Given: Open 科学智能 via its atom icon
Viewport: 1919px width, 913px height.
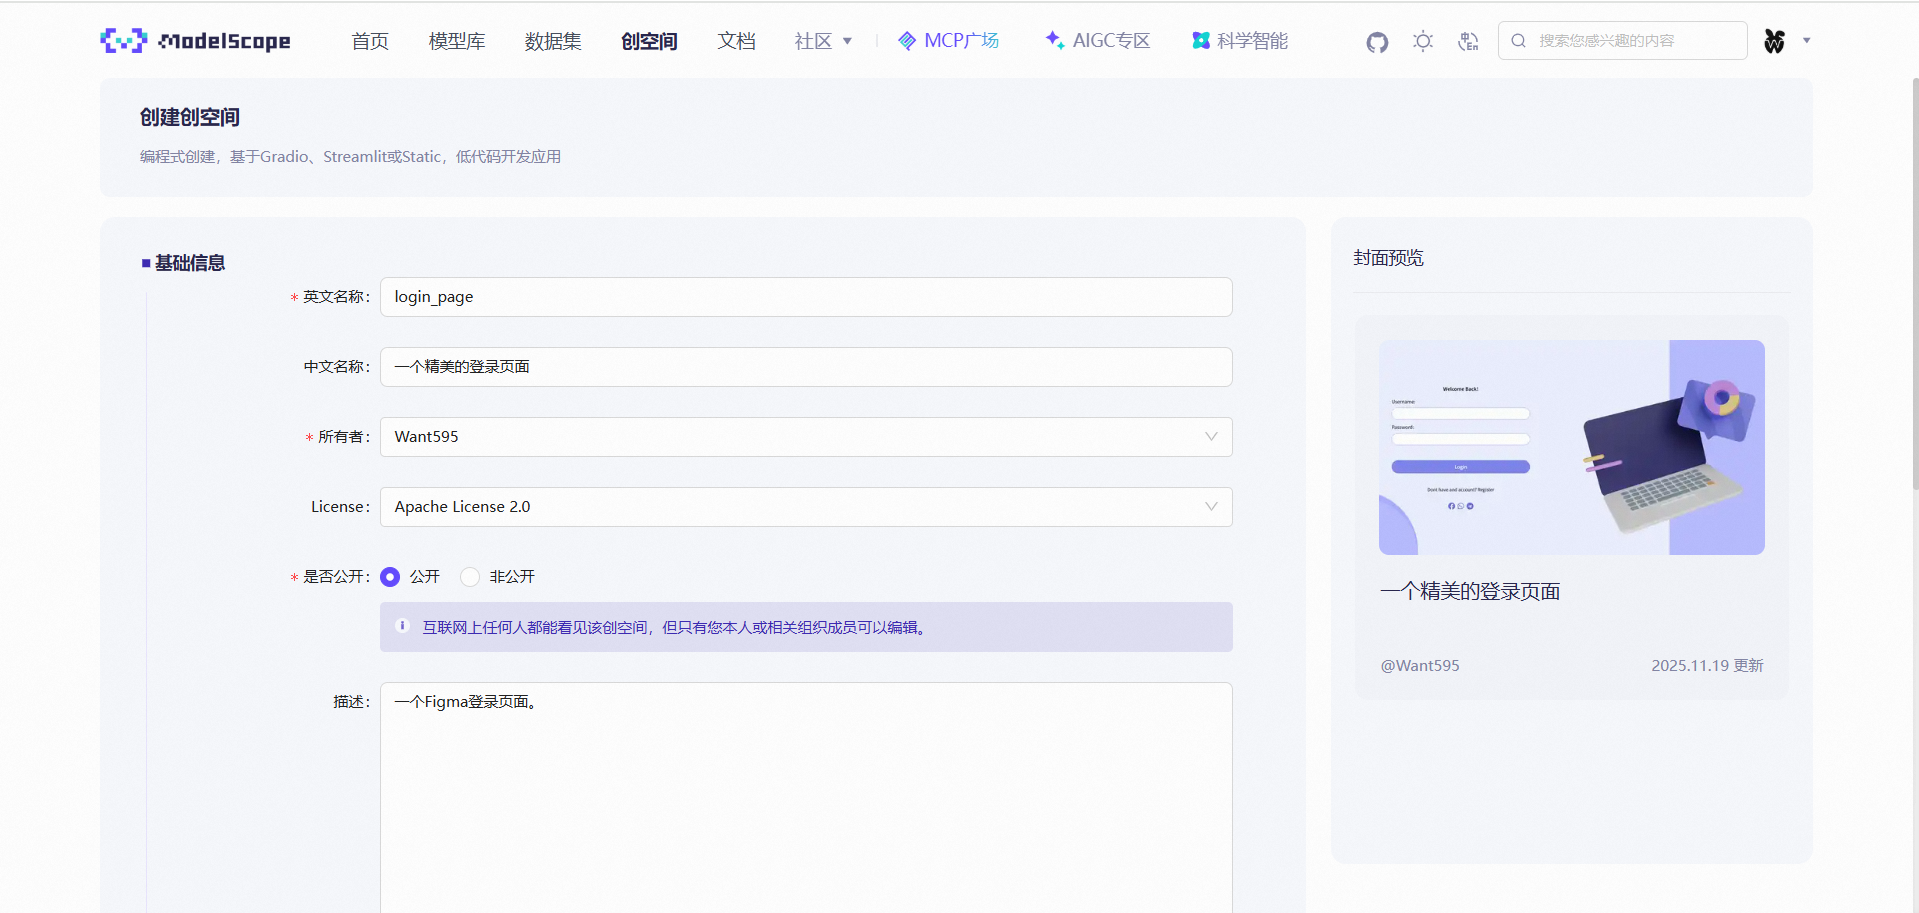Looking at the screenshot, I should [x=1200, y=40].
